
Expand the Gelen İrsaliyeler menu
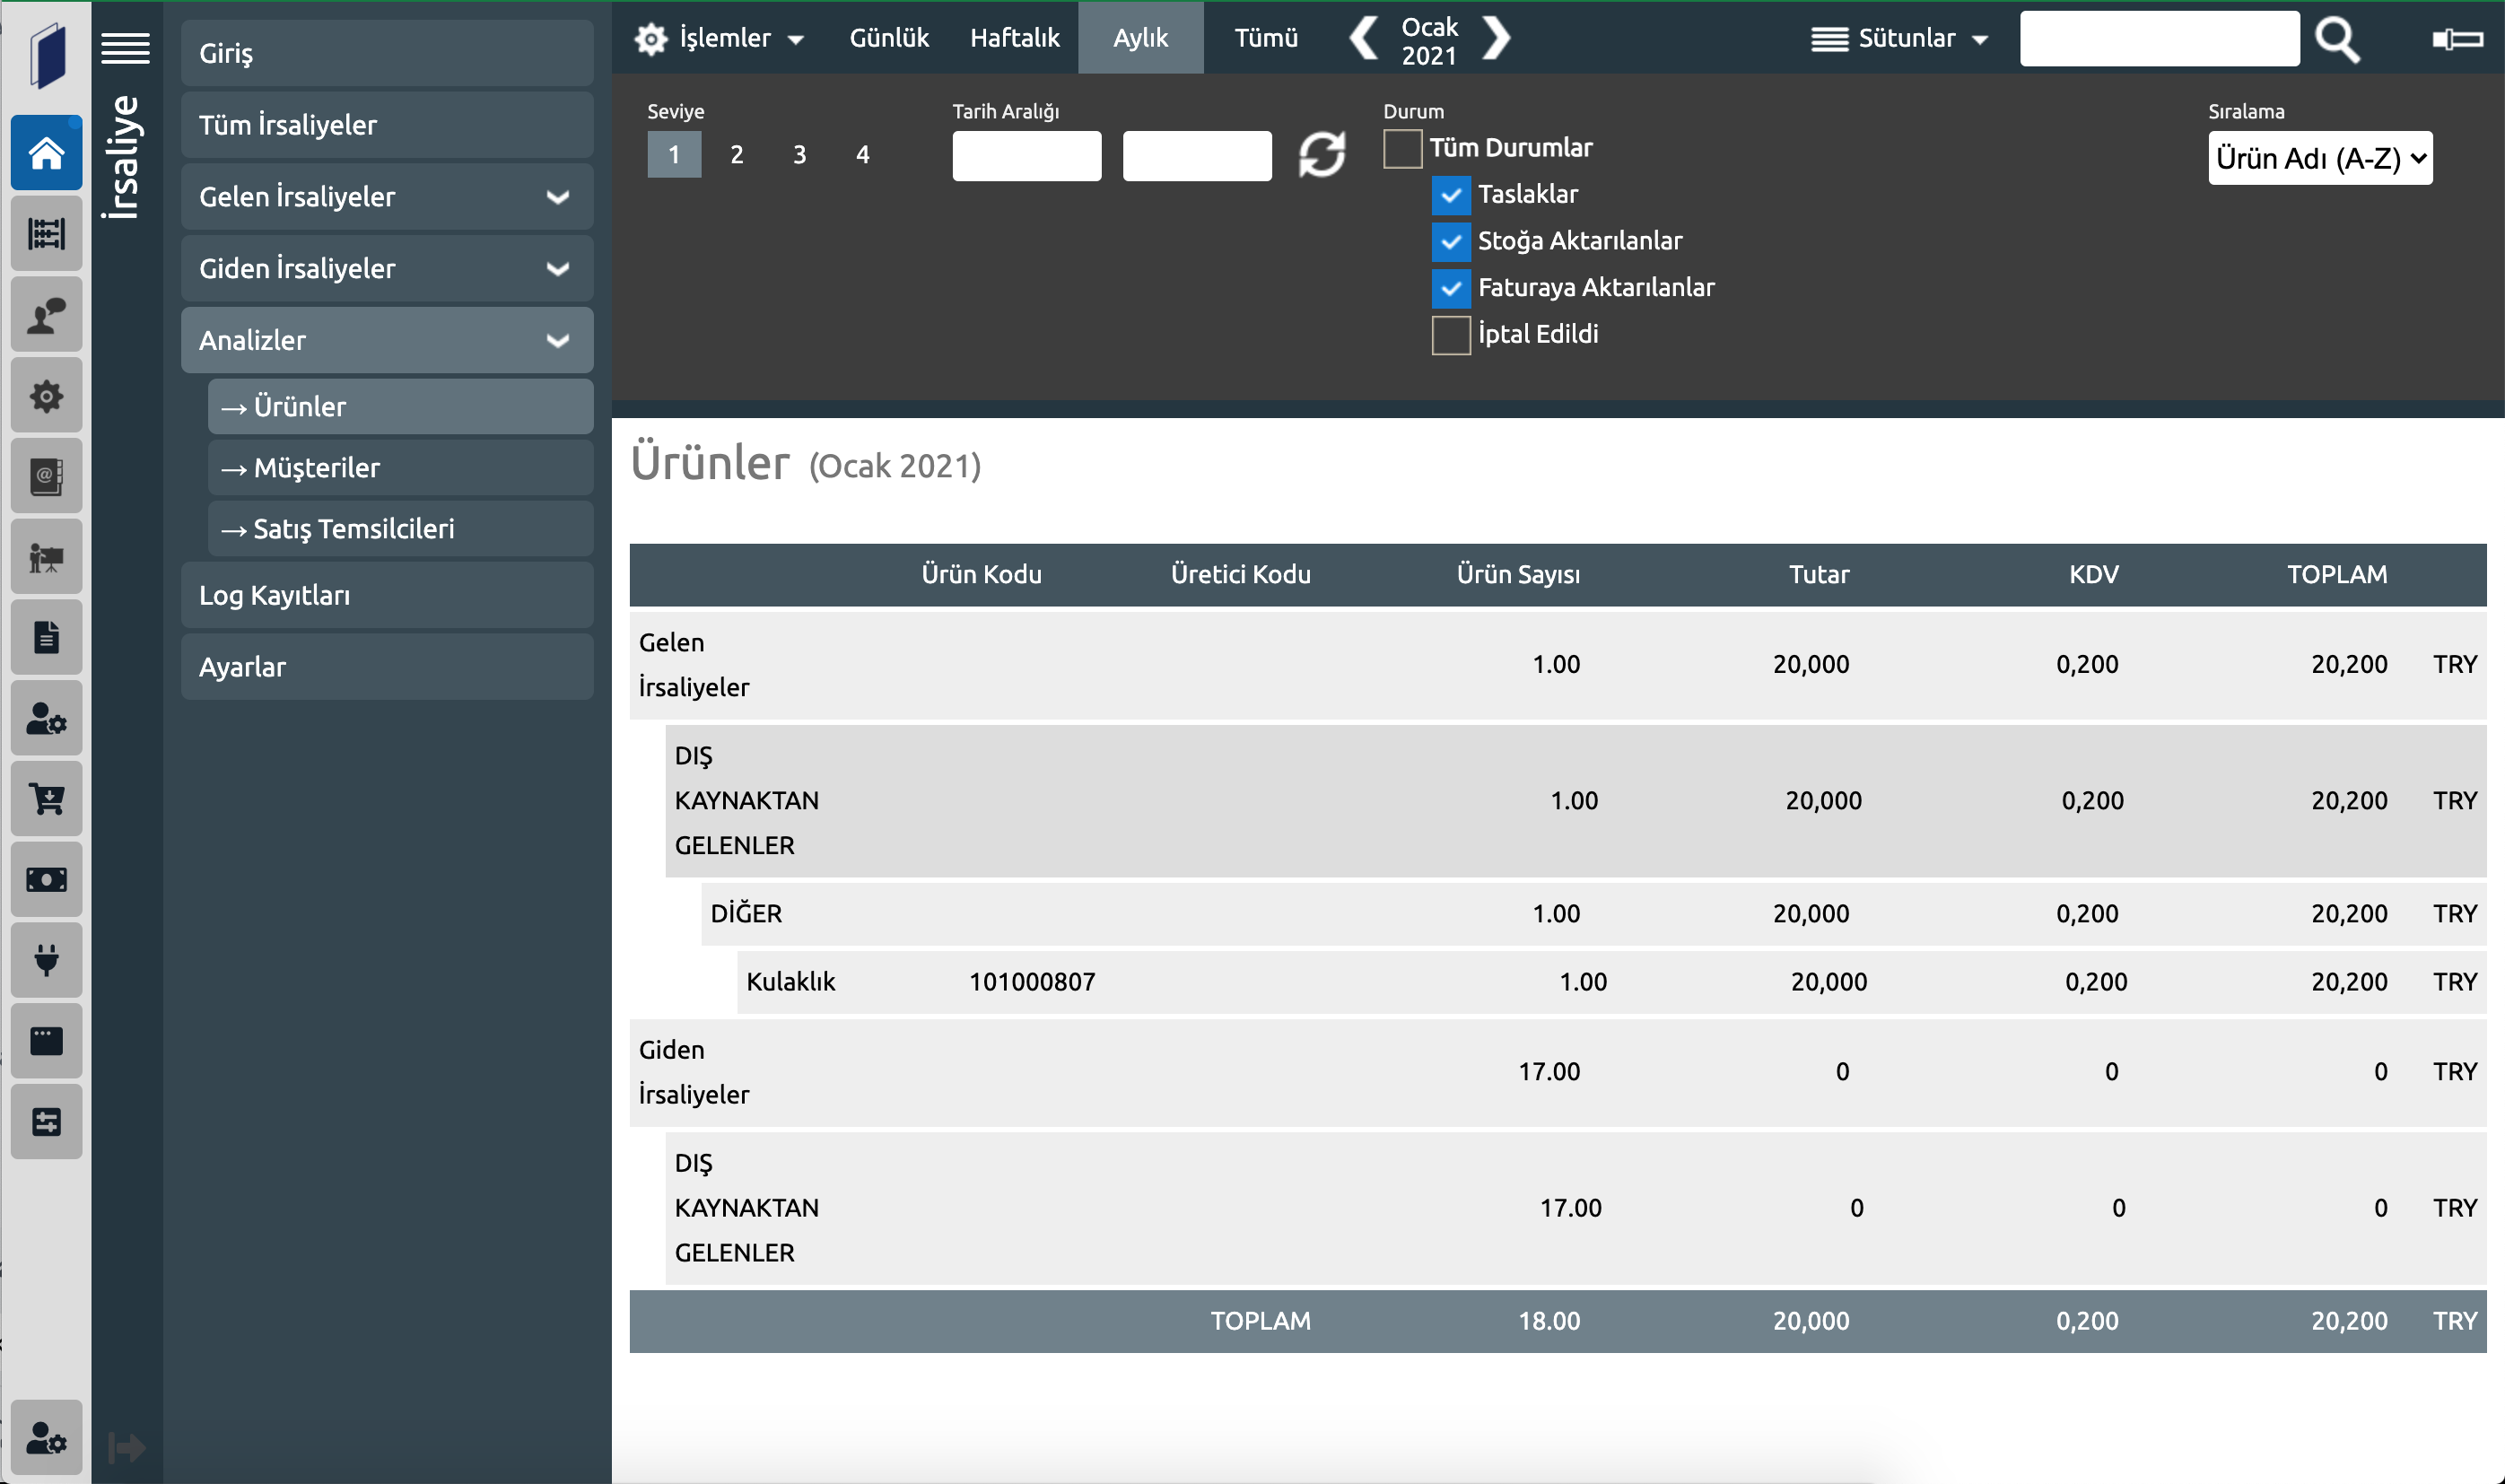[387, 197]
